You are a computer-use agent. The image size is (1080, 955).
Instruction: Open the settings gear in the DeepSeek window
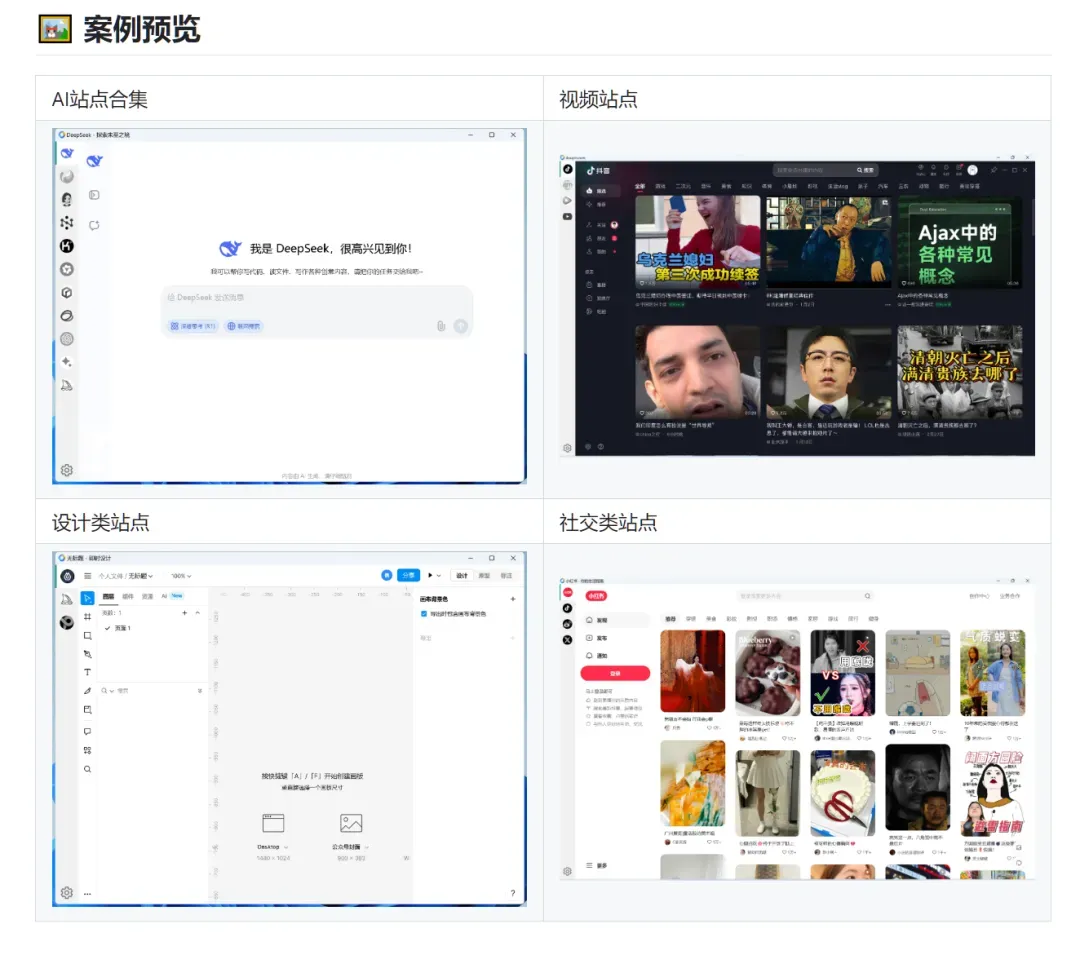(x=67, y=470)
